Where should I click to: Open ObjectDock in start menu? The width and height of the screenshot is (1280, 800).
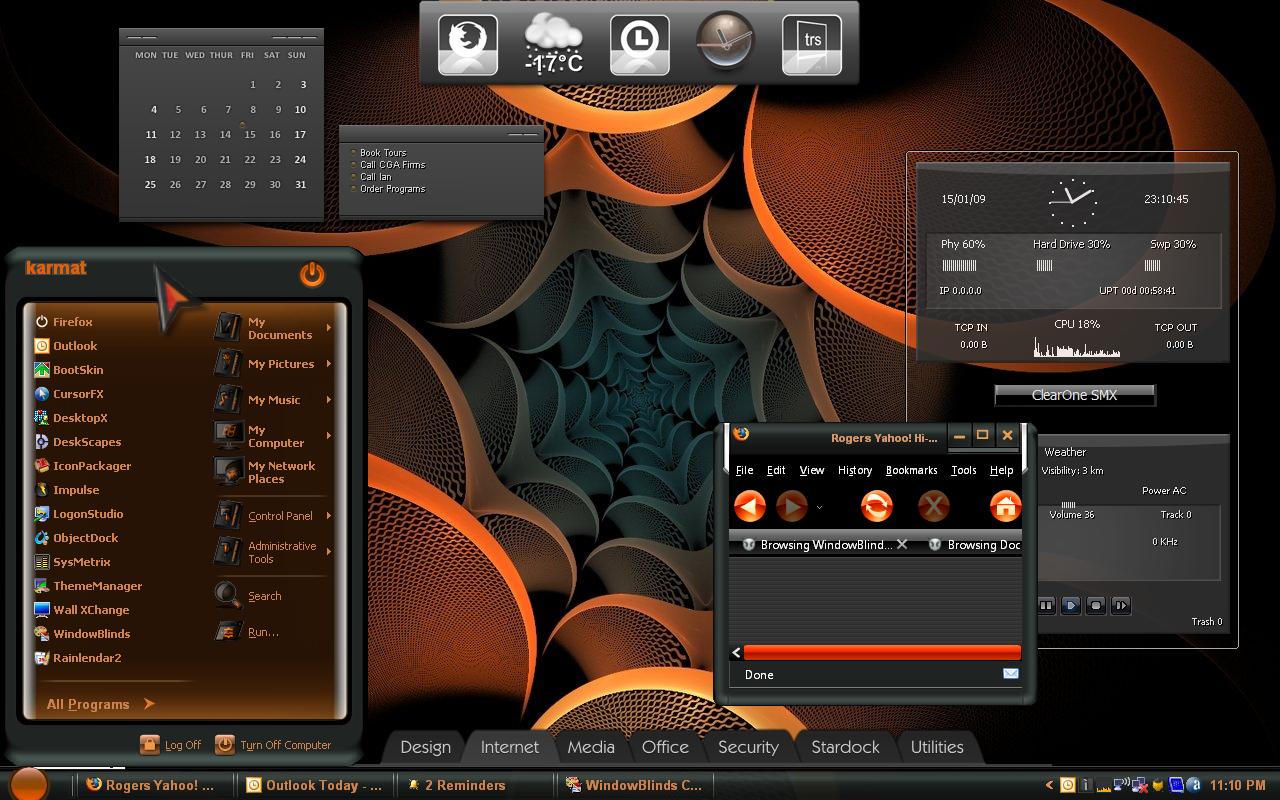click(77, 538)
